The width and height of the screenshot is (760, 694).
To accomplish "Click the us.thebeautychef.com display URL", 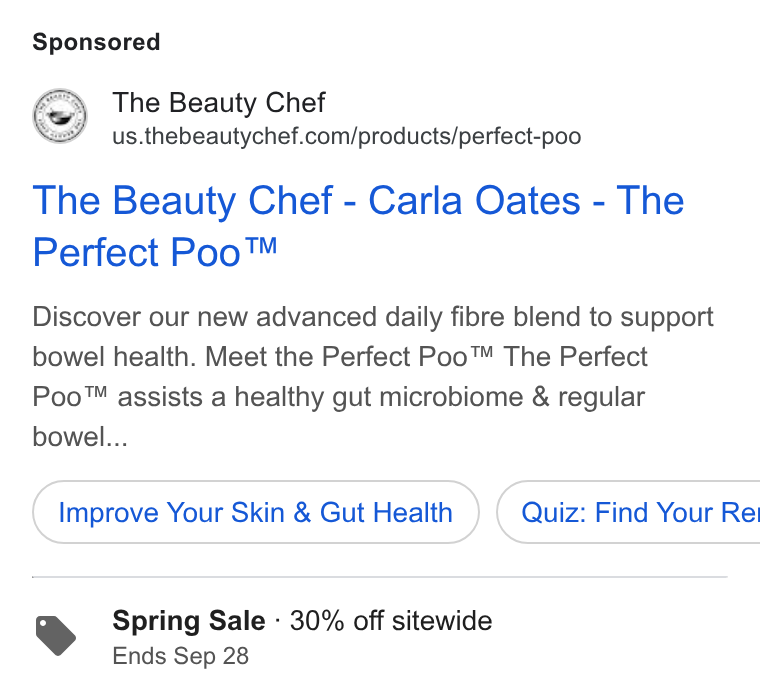I will 347,136.
